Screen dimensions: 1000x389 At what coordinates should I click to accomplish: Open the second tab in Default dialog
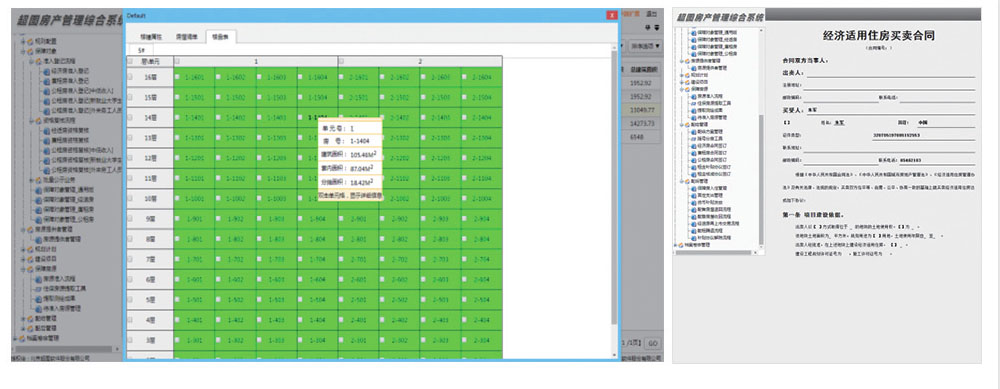pyautogui.click(x=187, y=37)
